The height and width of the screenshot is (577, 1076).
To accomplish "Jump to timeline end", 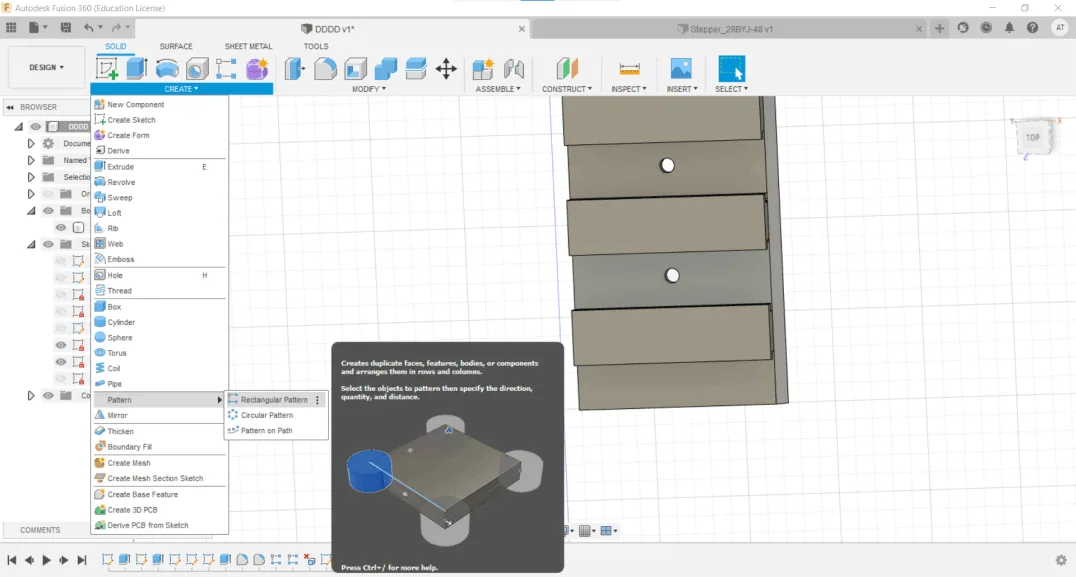I will (x=82, y=561).
